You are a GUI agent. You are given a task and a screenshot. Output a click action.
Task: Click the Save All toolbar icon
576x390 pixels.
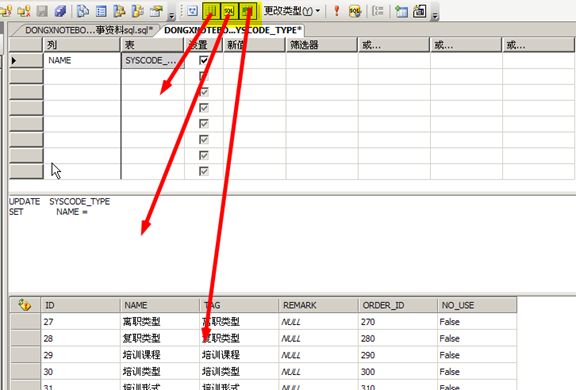[60, 11]
